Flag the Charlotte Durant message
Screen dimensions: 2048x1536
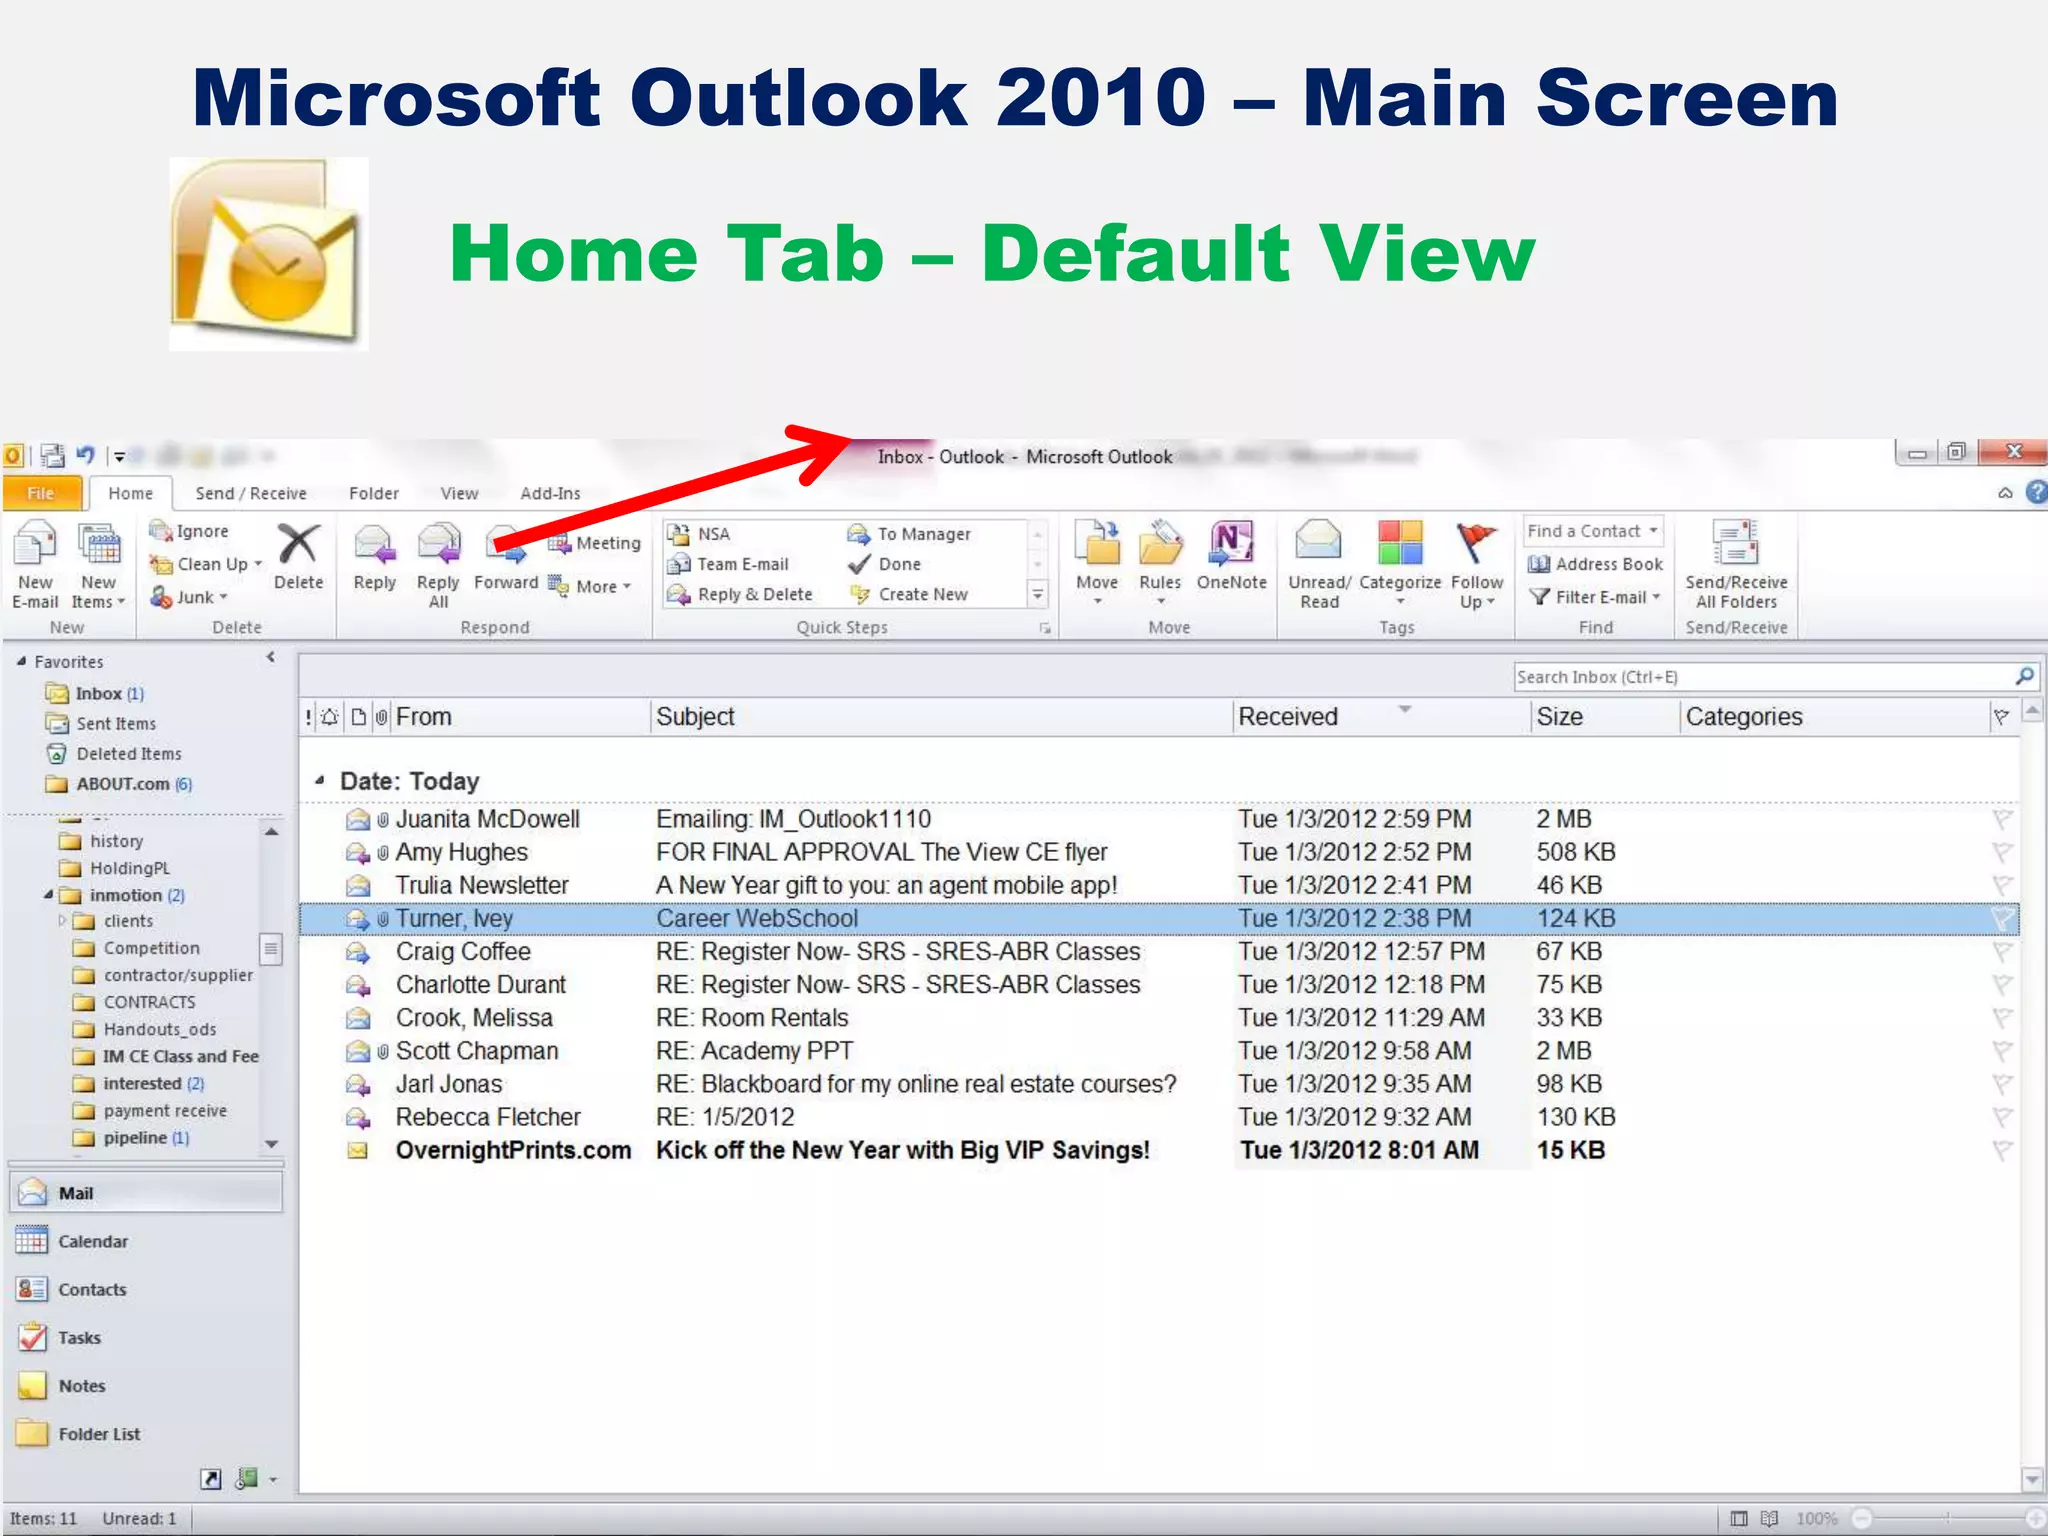pyautogui.click(x=2002, y=984)
